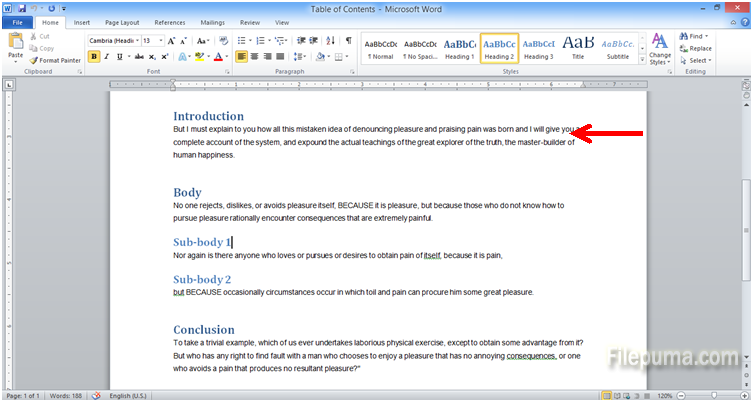Toggle show paragraph marks (pilcrow)
This screenshot has height=401, width=753.
tap(349, 41)
